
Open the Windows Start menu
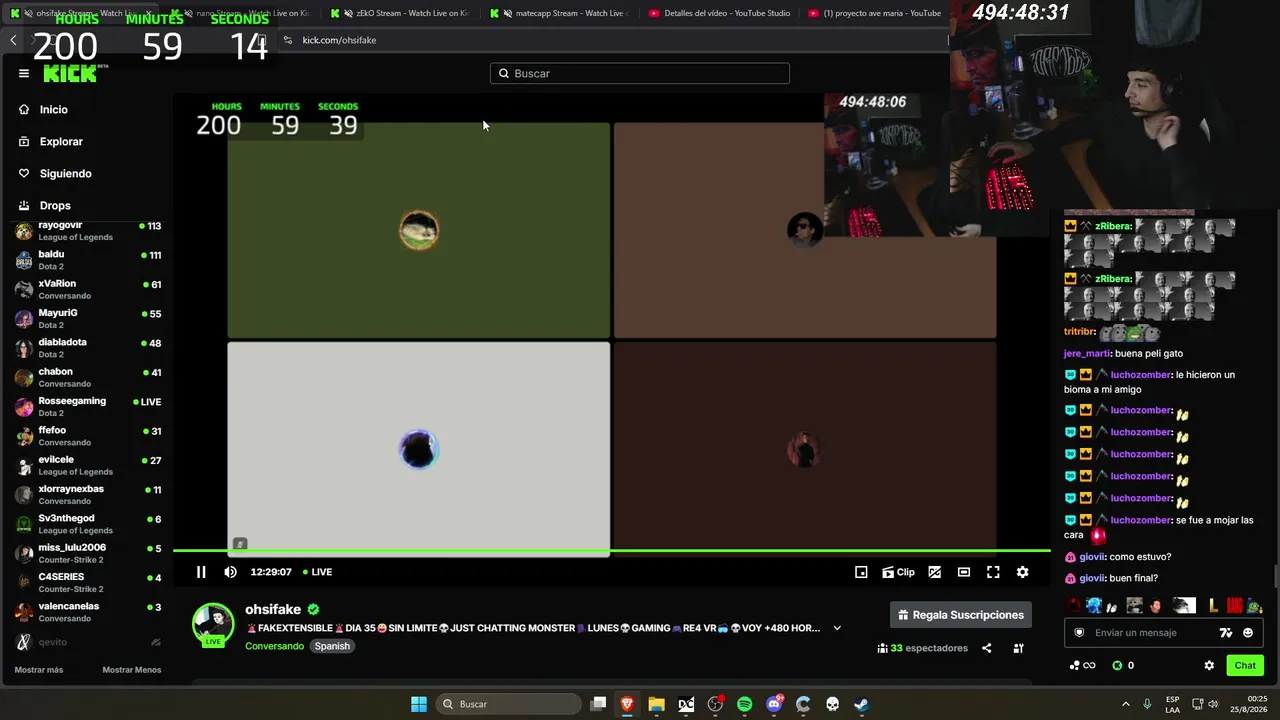[x=419, y=704]
